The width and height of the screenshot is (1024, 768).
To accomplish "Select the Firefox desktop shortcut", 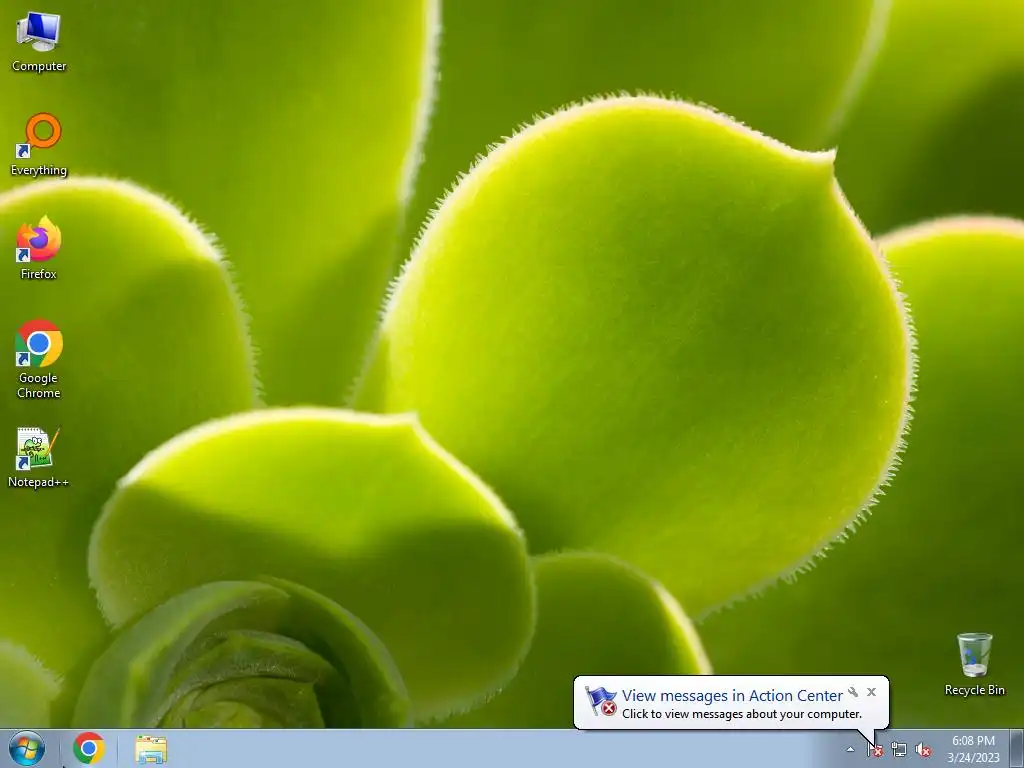I will 39,248.
